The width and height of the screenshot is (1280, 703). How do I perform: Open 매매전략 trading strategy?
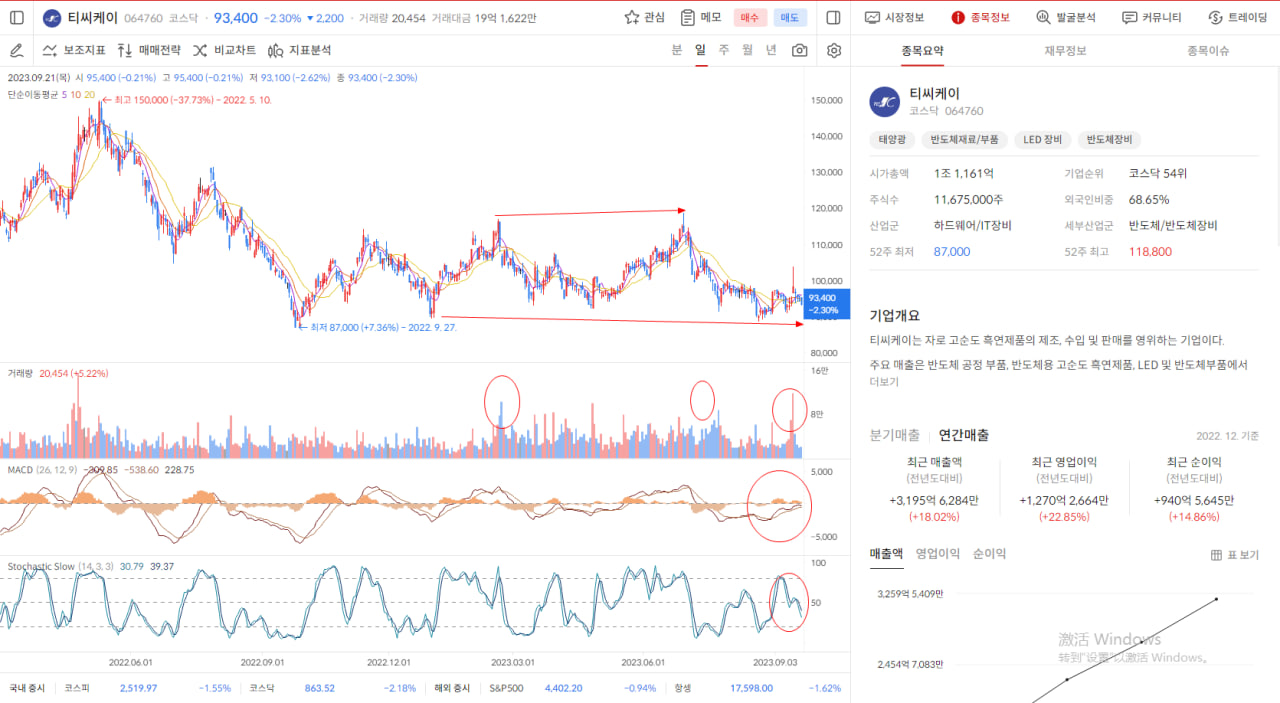coord(149,50)
